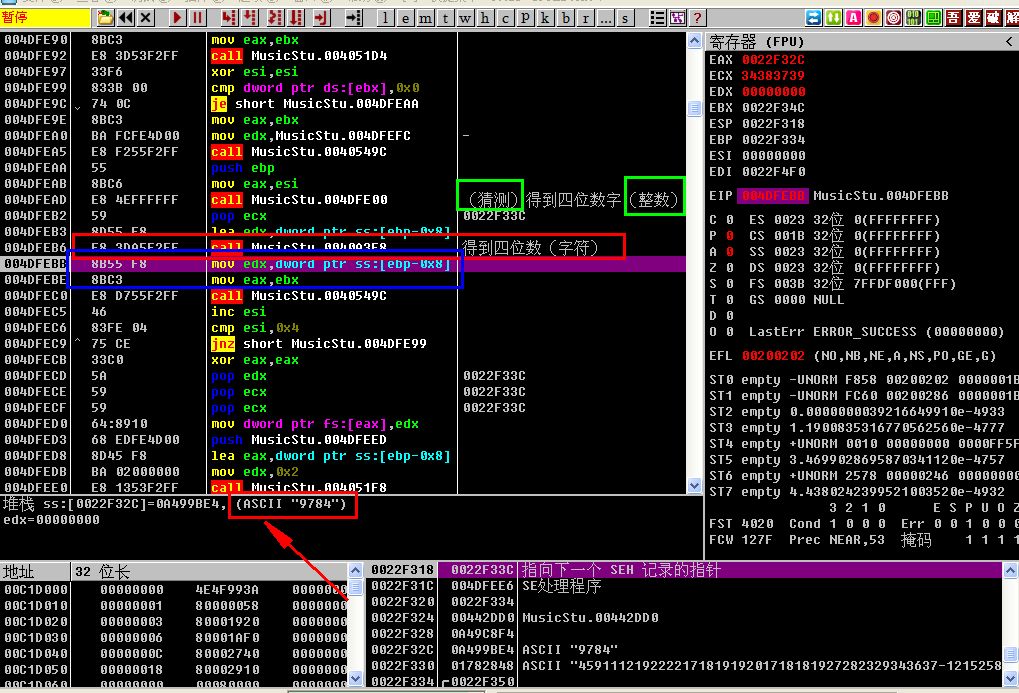Click the debugging options list icon
Viewport: 1019px width, 693px height.
pyautogui.click(x=657, y=18)
